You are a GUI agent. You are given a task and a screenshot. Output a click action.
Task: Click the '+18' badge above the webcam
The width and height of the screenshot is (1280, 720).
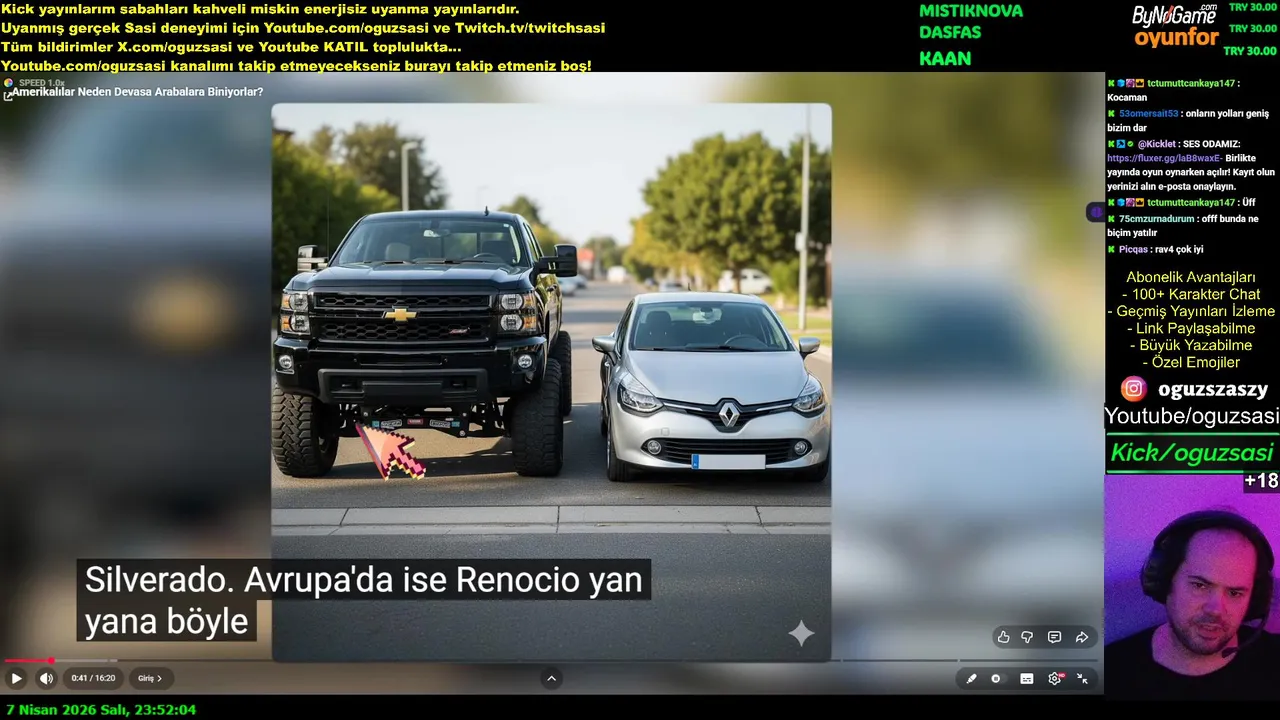coord(1261,481)
